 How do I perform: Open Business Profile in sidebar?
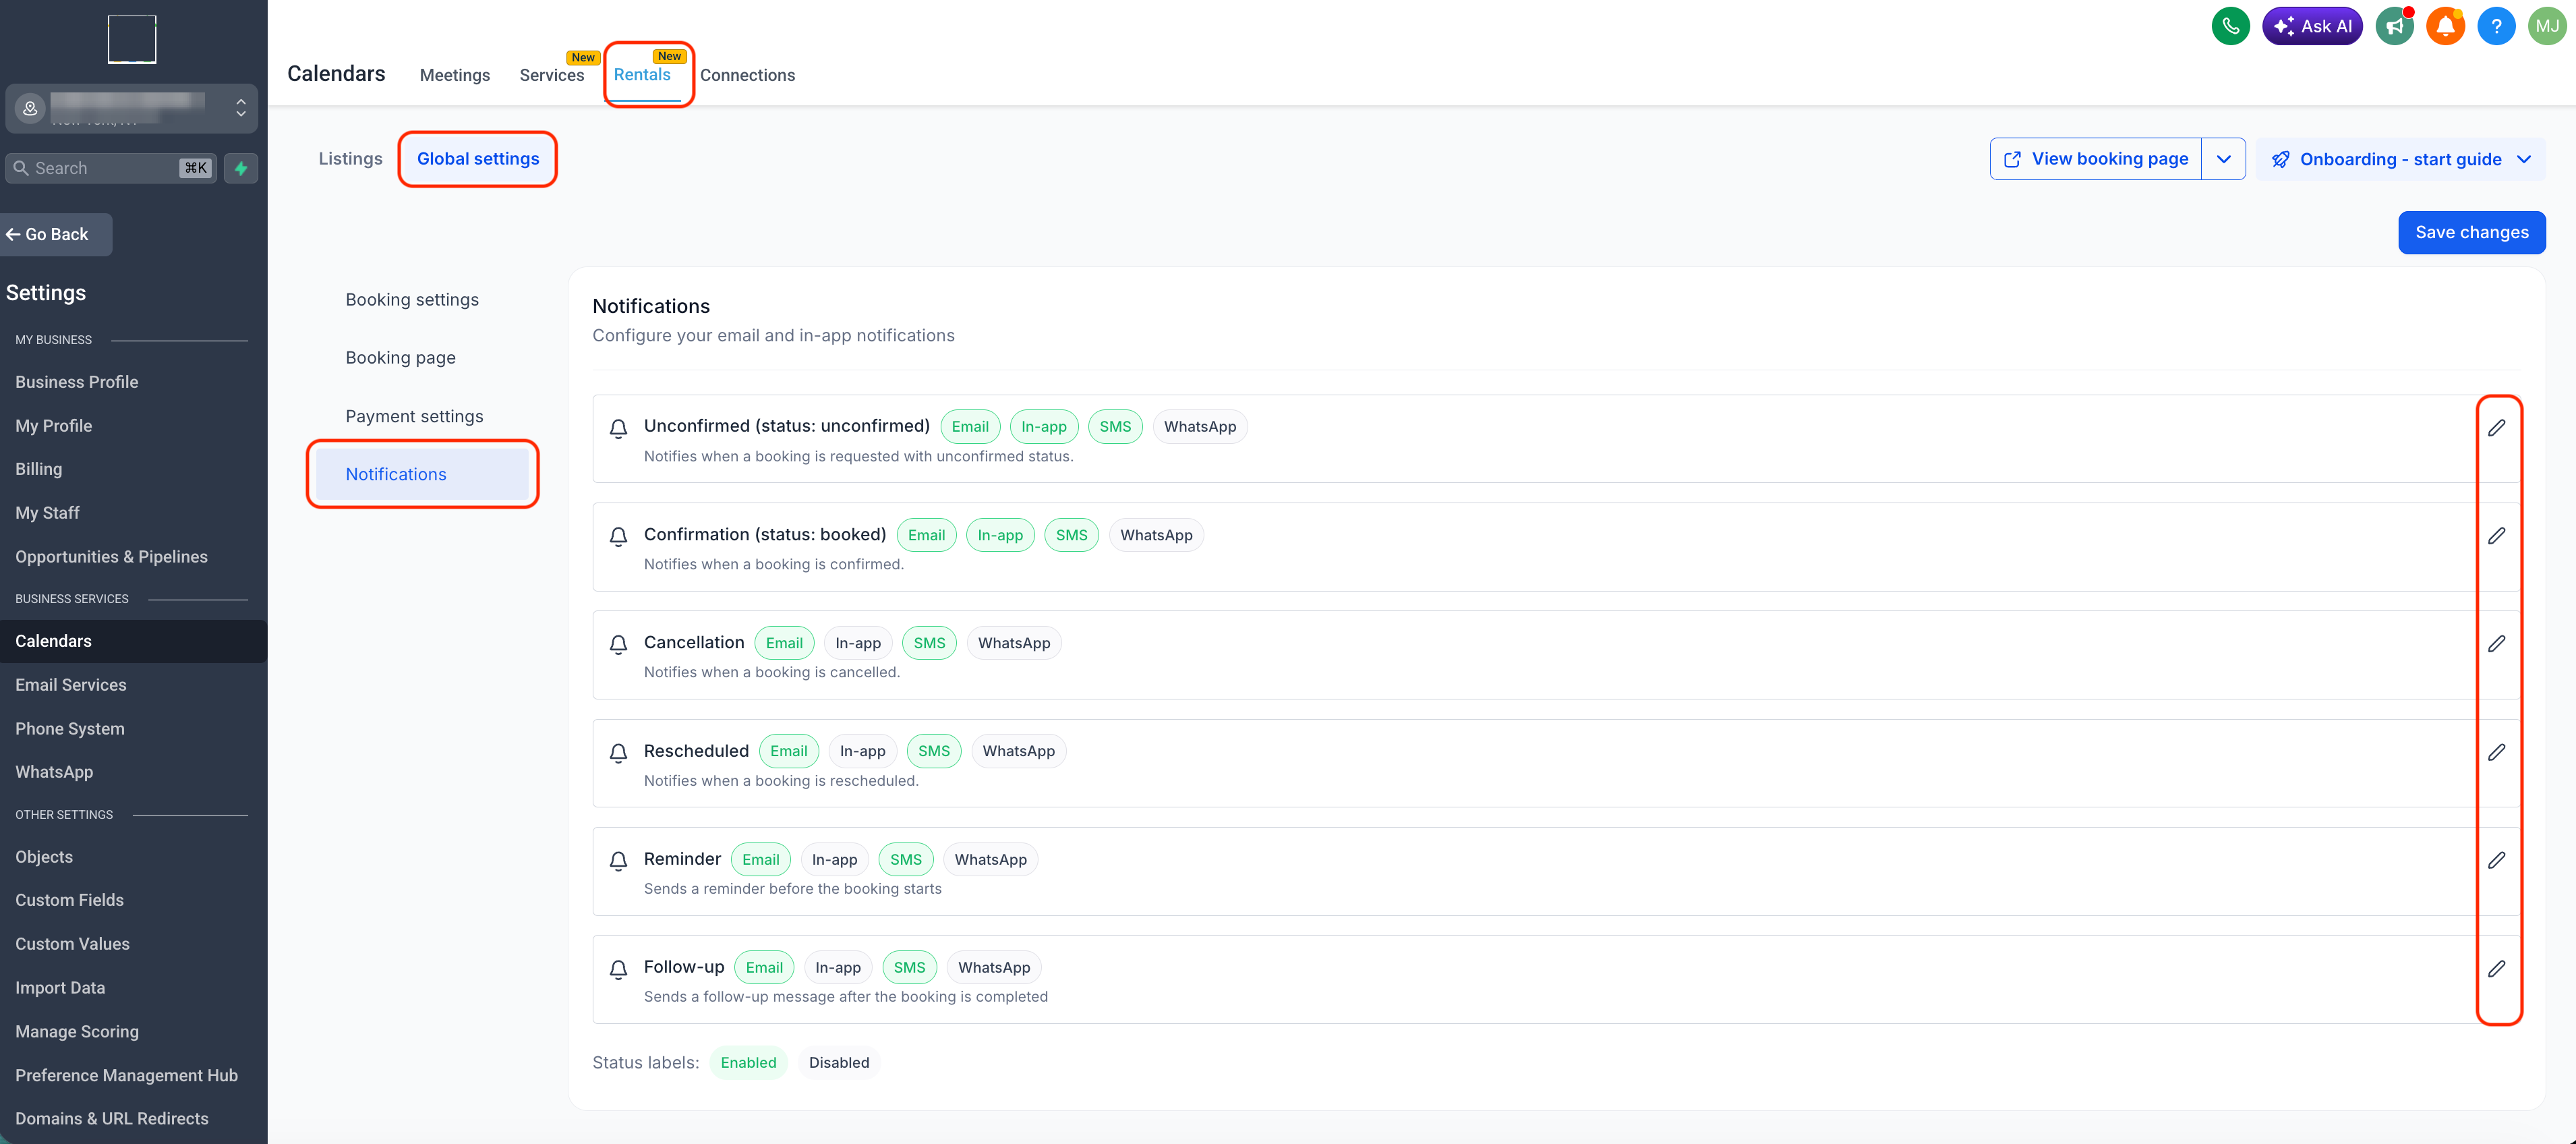(76, 382)
